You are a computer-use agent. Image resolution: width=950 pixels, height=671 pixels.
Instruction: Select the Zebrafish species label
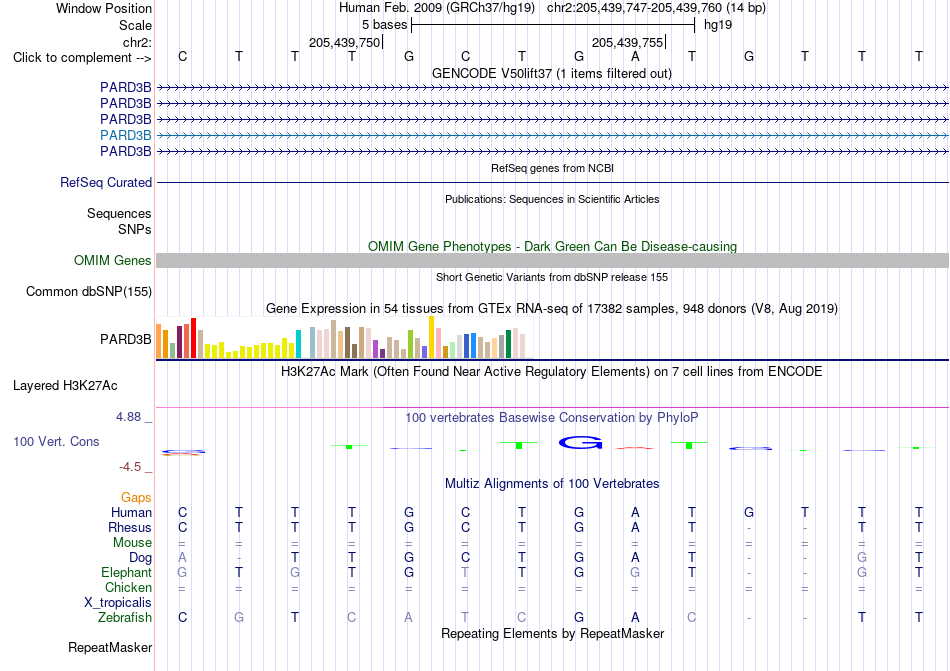(124, 617)
